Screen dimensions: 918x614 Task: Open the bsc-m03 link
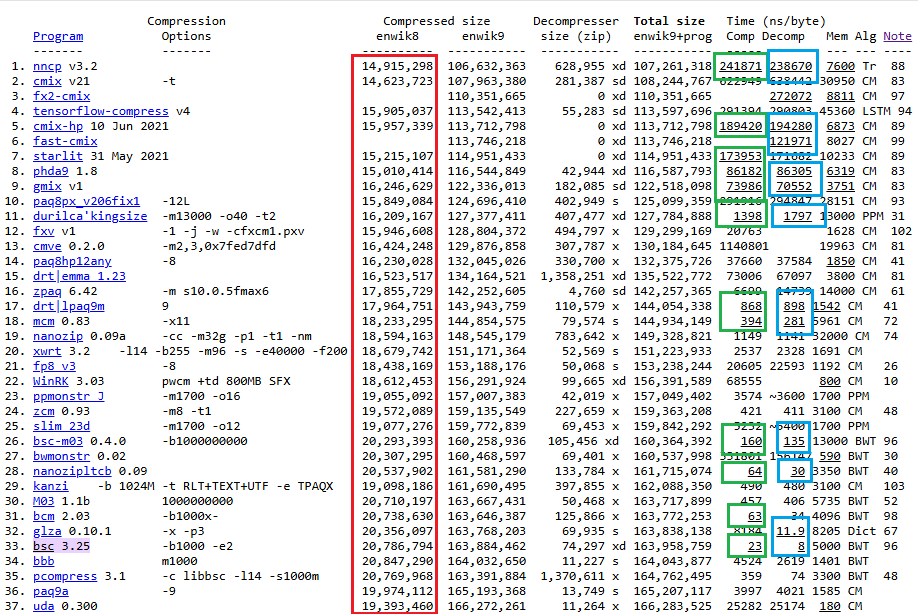coord(58,441)
